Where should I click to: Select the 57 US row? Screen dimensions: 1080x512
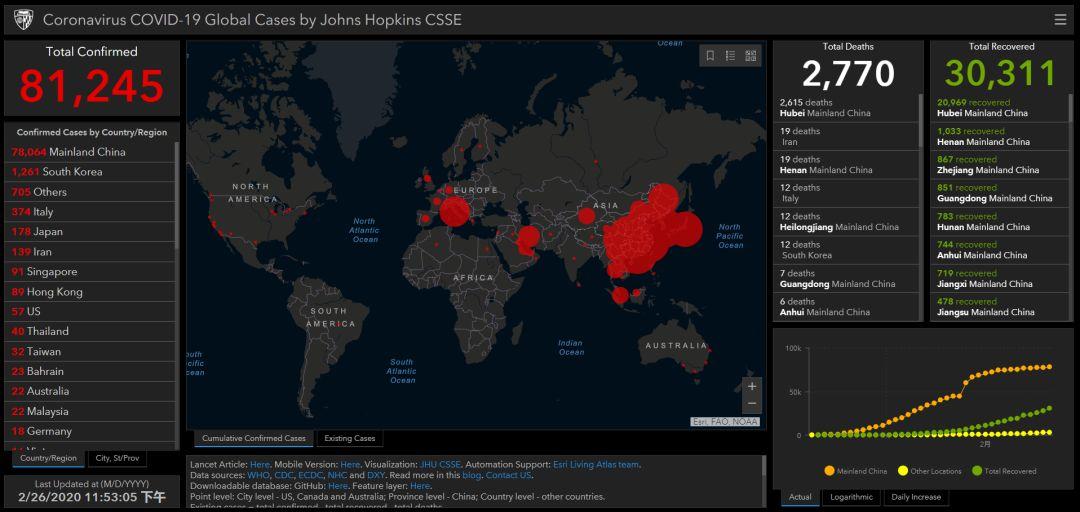91,311
